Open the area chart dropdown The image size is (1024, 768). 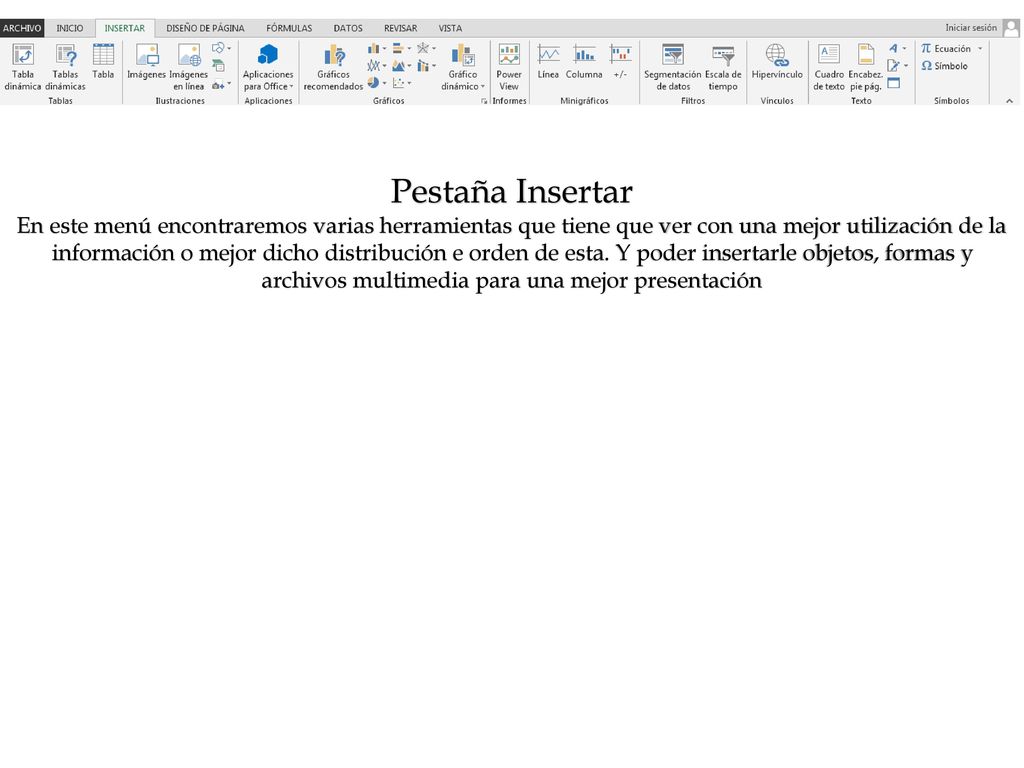coord(401,66)
